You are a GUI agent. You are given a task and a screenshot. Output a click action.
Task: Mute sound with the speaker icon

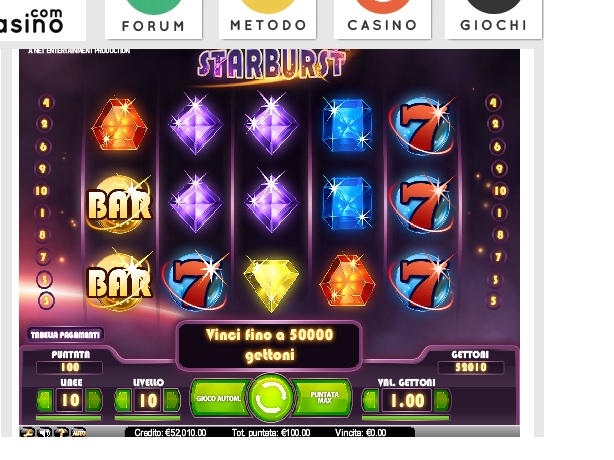pyautogui.click(x=44, y=433)
